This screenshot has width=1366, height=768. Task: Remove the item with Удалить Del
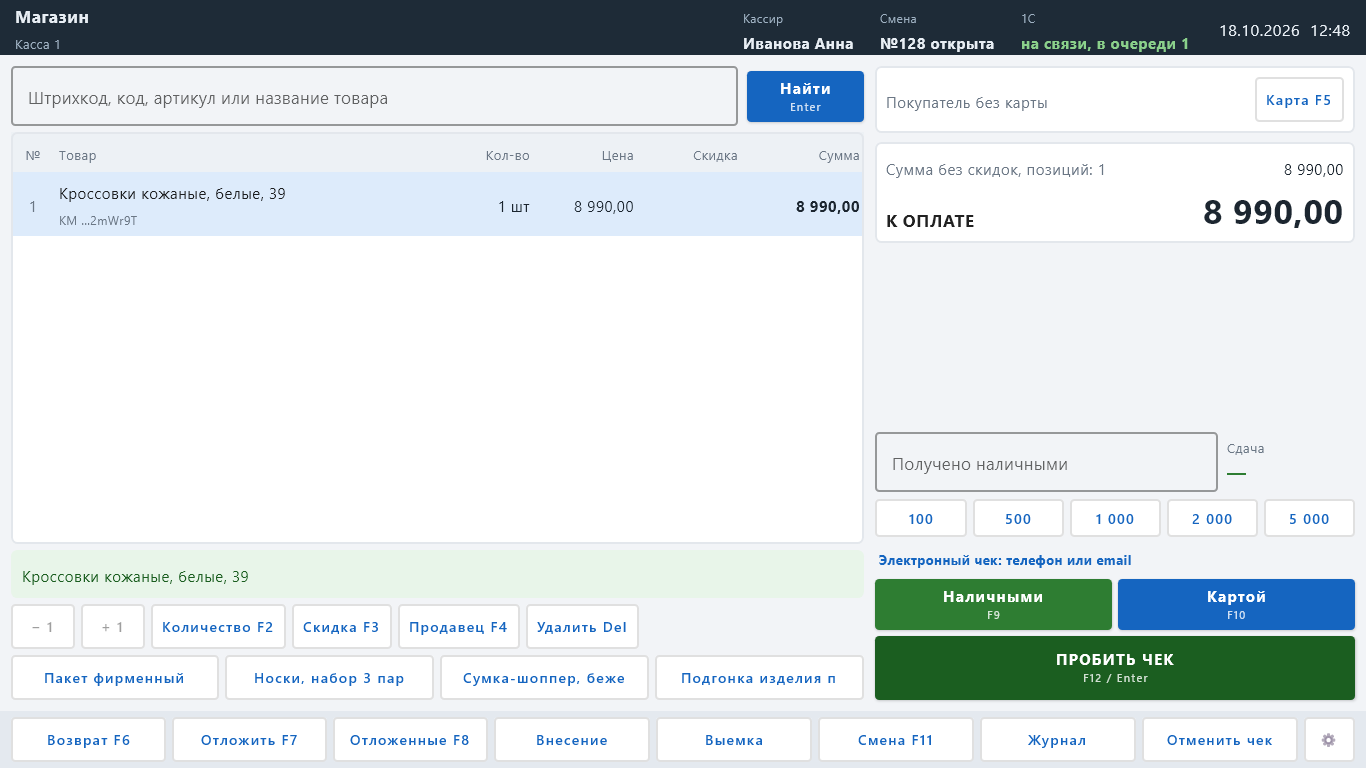click(582, 627)
